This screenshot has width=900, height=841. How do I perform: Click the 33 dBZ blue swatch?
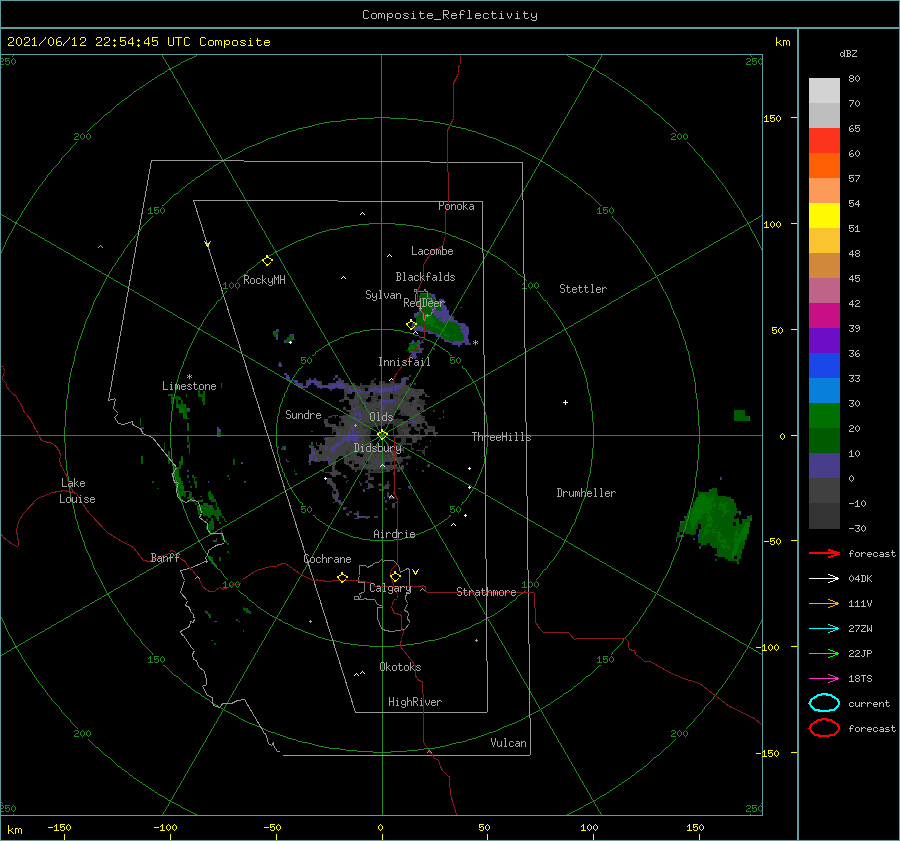pyautogui.click(x=824, y=366)
